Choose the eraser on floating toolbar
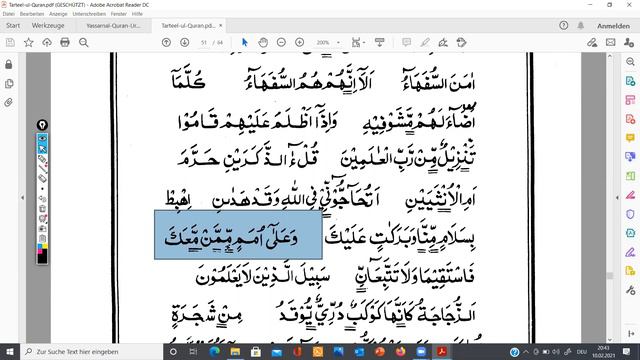The height and width of the screenshot is (360, 640). [42, 178]
